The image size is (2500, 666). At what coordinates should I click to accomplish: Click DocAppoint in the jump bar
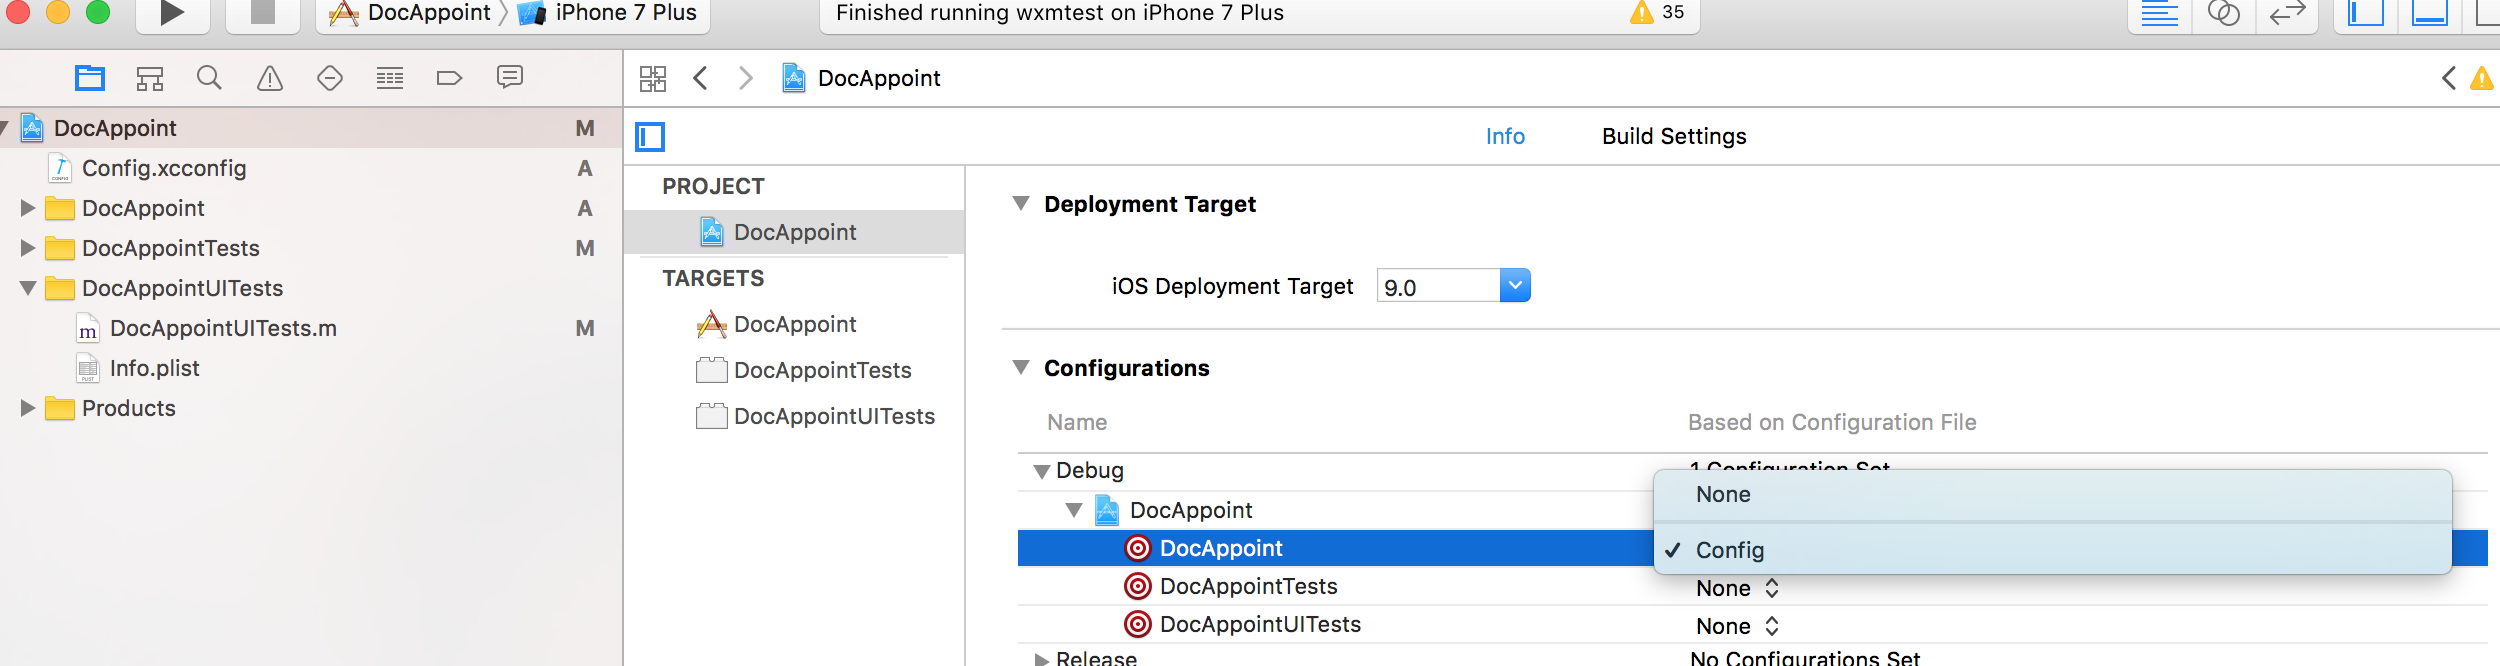862,78
